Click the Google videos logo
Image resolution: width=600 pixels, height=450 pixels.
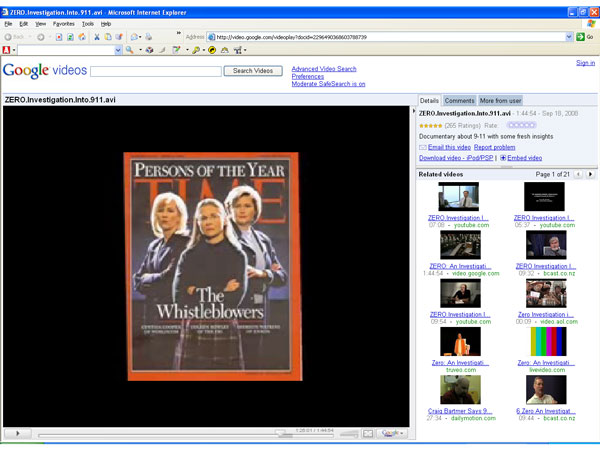(x=43, y=70)
